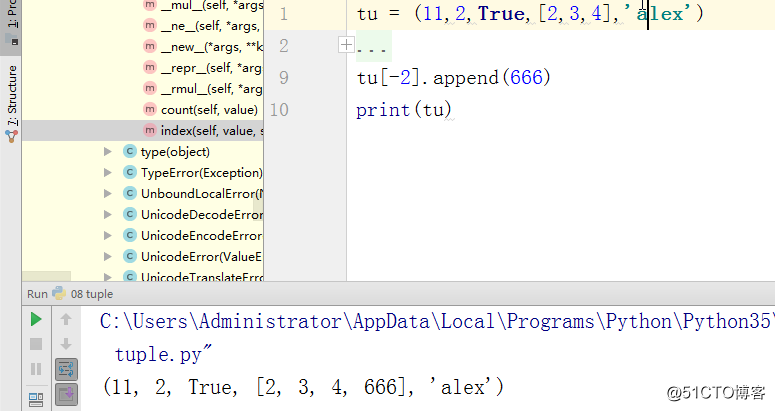Click the class icon beside UnicodeDecodeError

click(129, 214)
